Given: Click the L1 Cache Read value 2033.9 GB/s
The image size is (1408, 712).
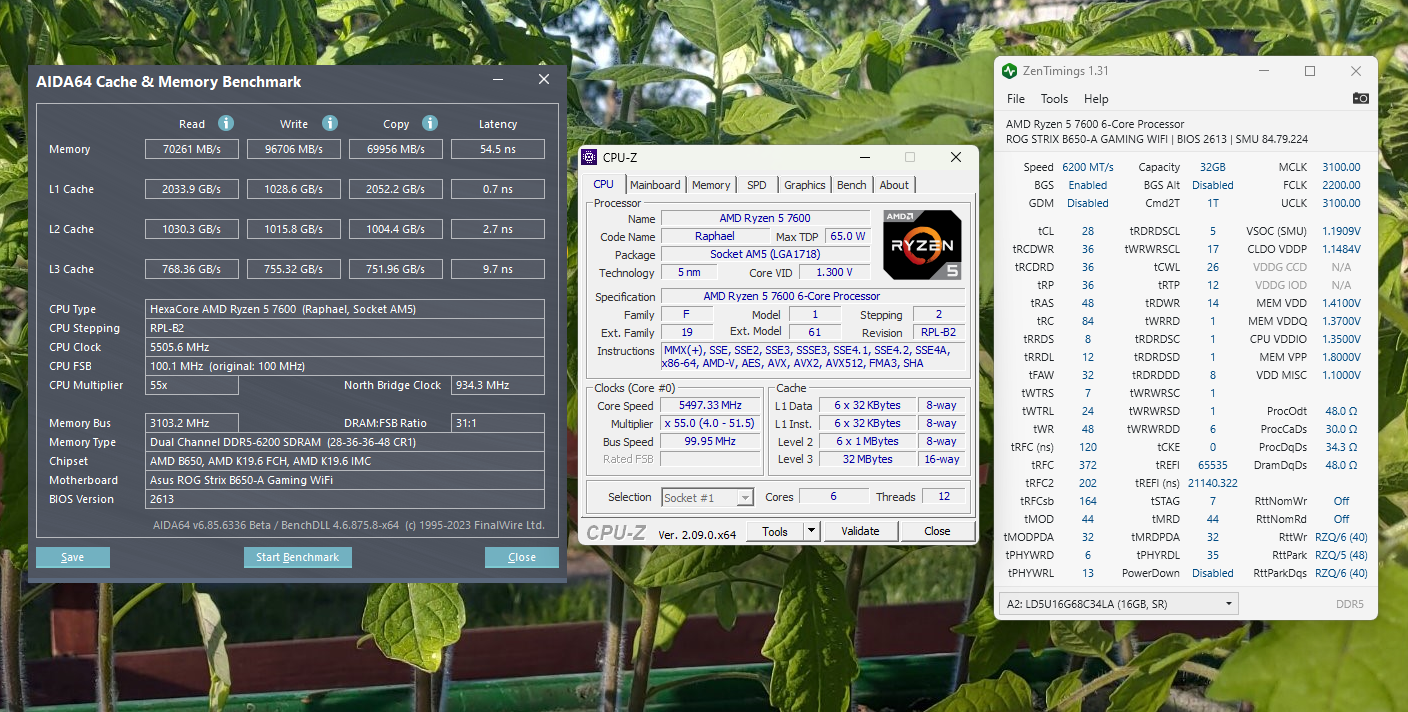Looking at the screenshot, I should (x=192, y=189).
